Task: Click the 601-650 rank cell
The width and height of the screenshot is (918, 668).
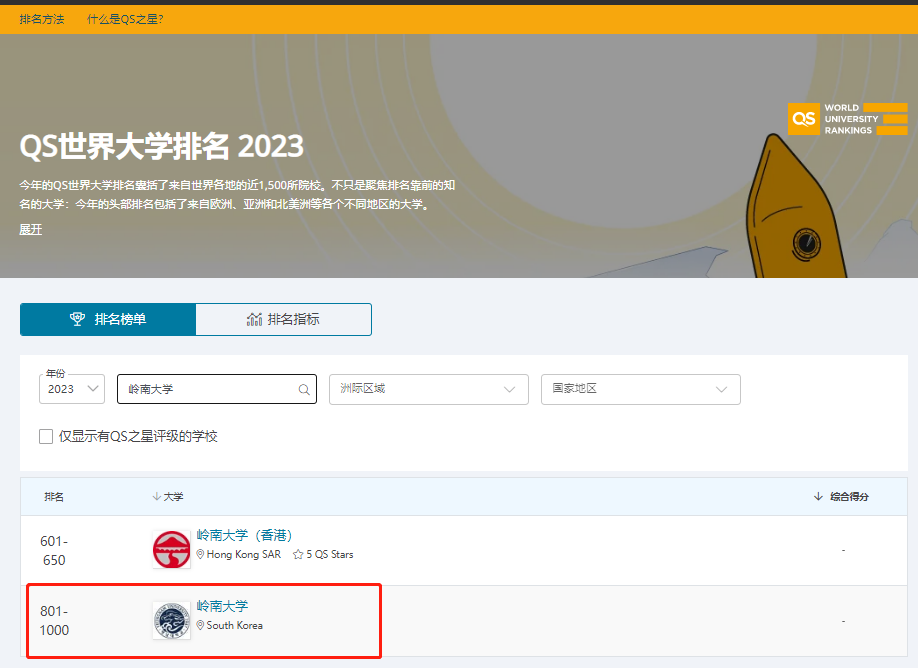Action: pos(54,550)
